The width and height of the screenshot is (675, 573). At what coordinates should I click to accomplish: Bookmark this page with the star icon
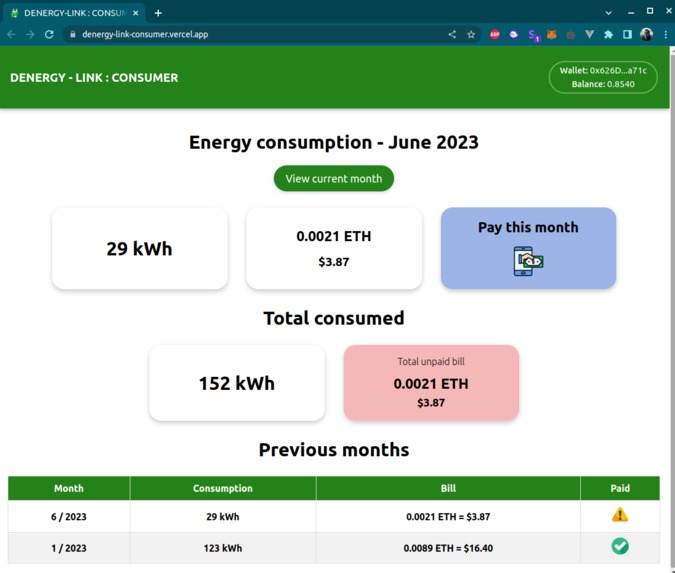(471, 34)
